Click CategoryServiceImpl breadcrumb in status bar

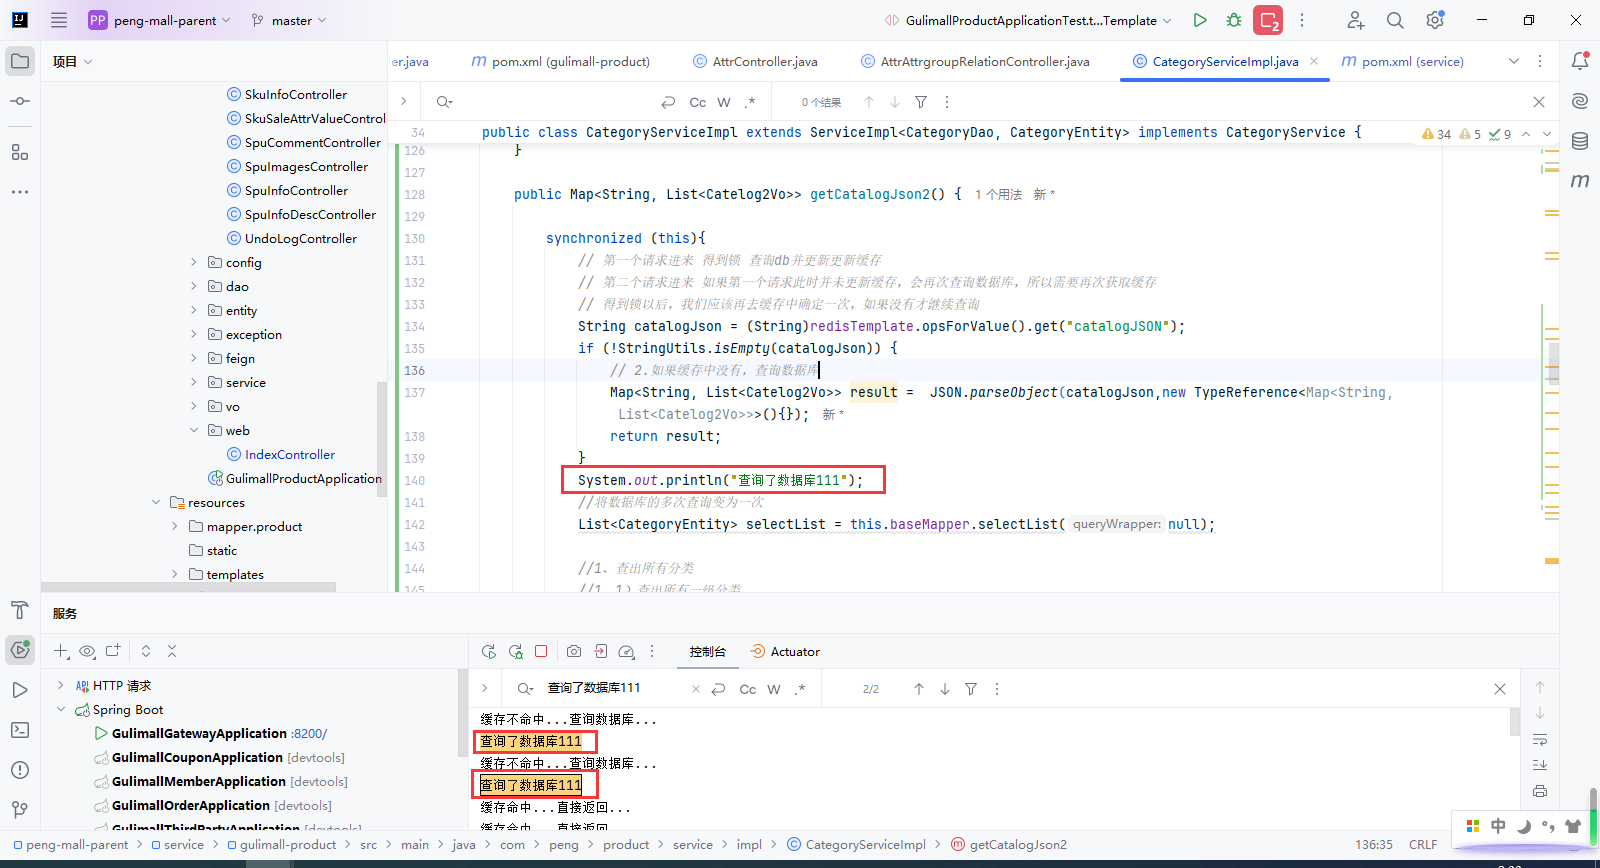tap(856, 844)
